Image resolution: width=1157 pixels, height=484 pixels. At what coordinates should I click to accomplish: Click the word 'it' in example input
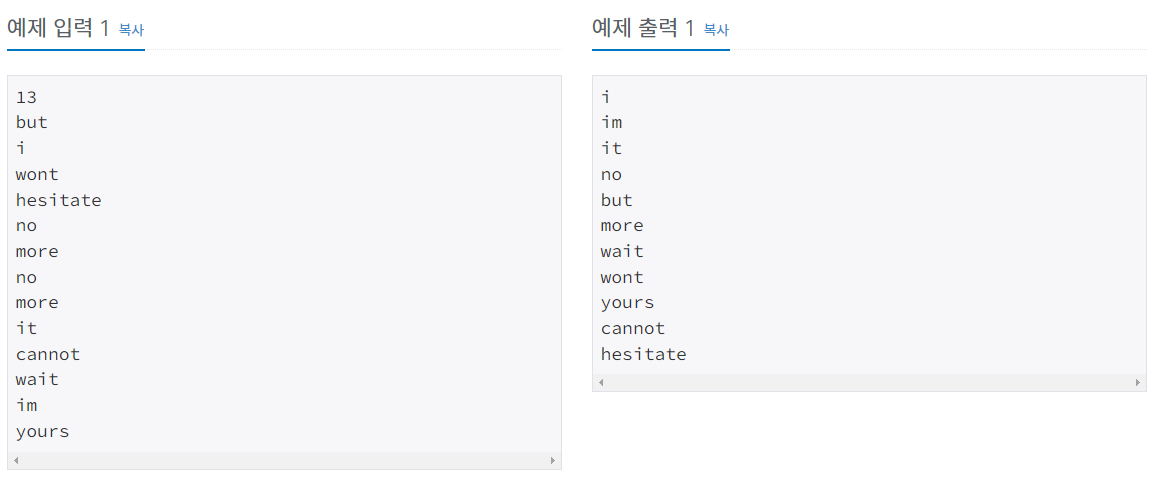click(x=27, y=328)
